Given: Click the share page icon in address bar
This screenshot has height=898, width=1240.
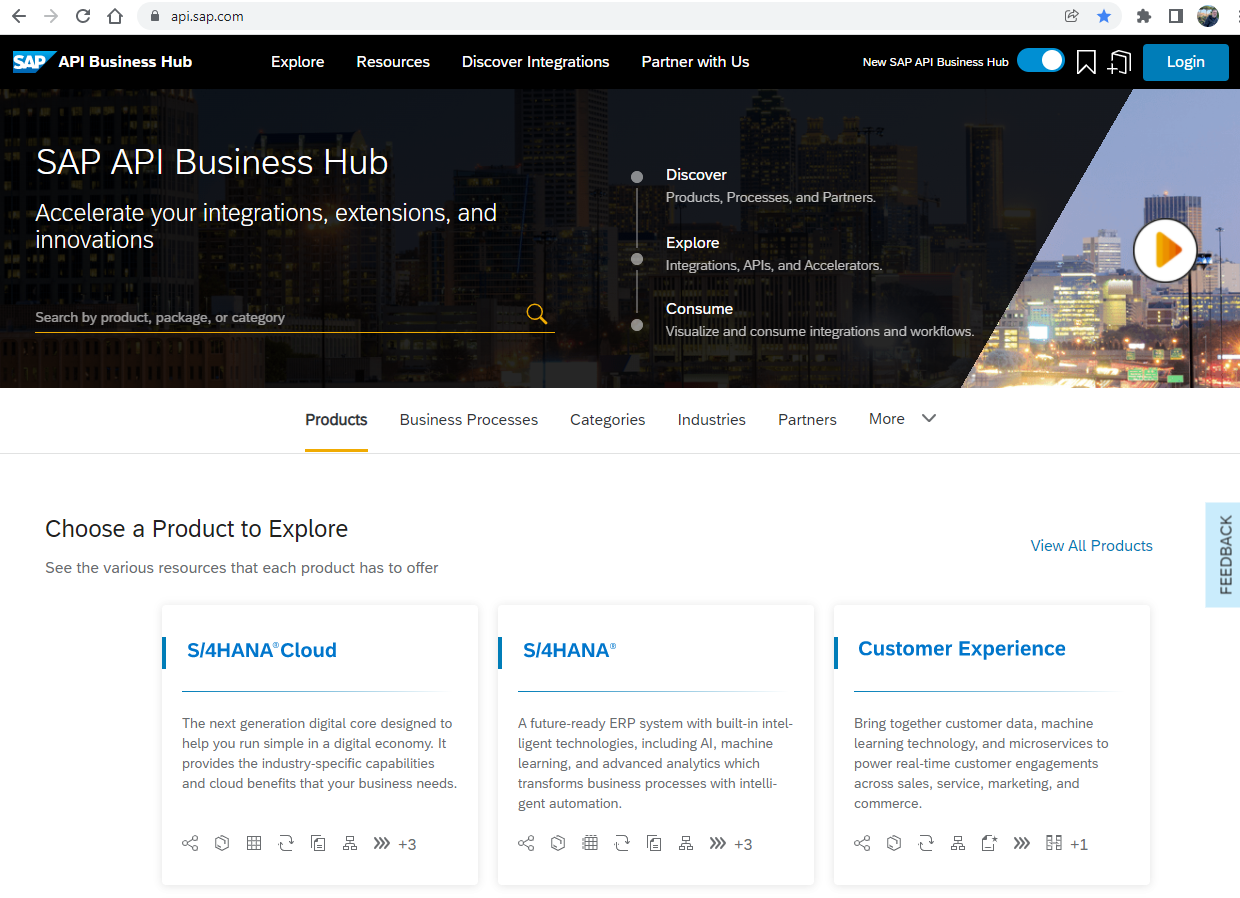Looking at the screenshot, I should click(1072, 16).
